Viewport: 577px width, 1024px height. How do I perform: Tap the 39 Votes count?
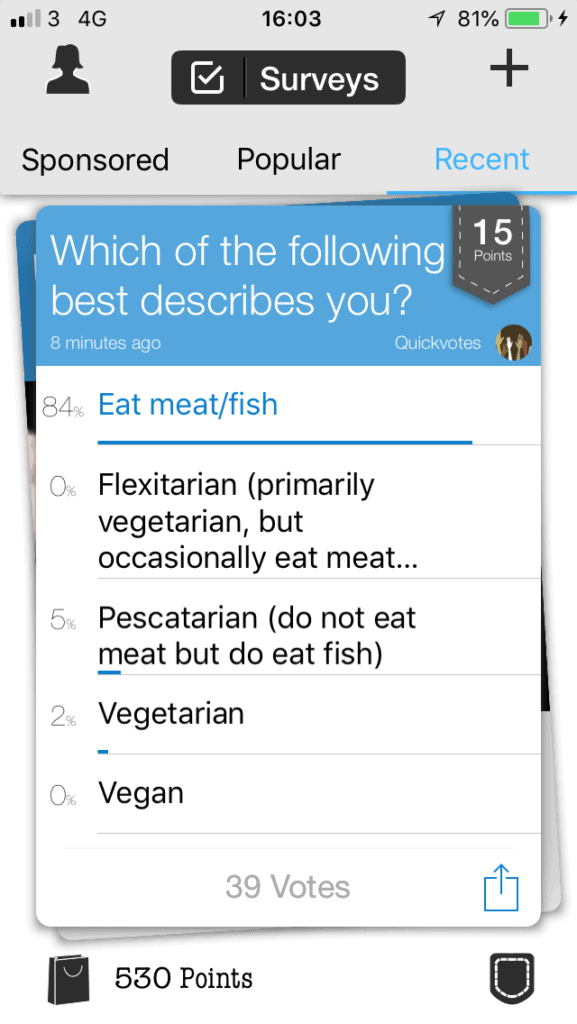tap(288, 887)
